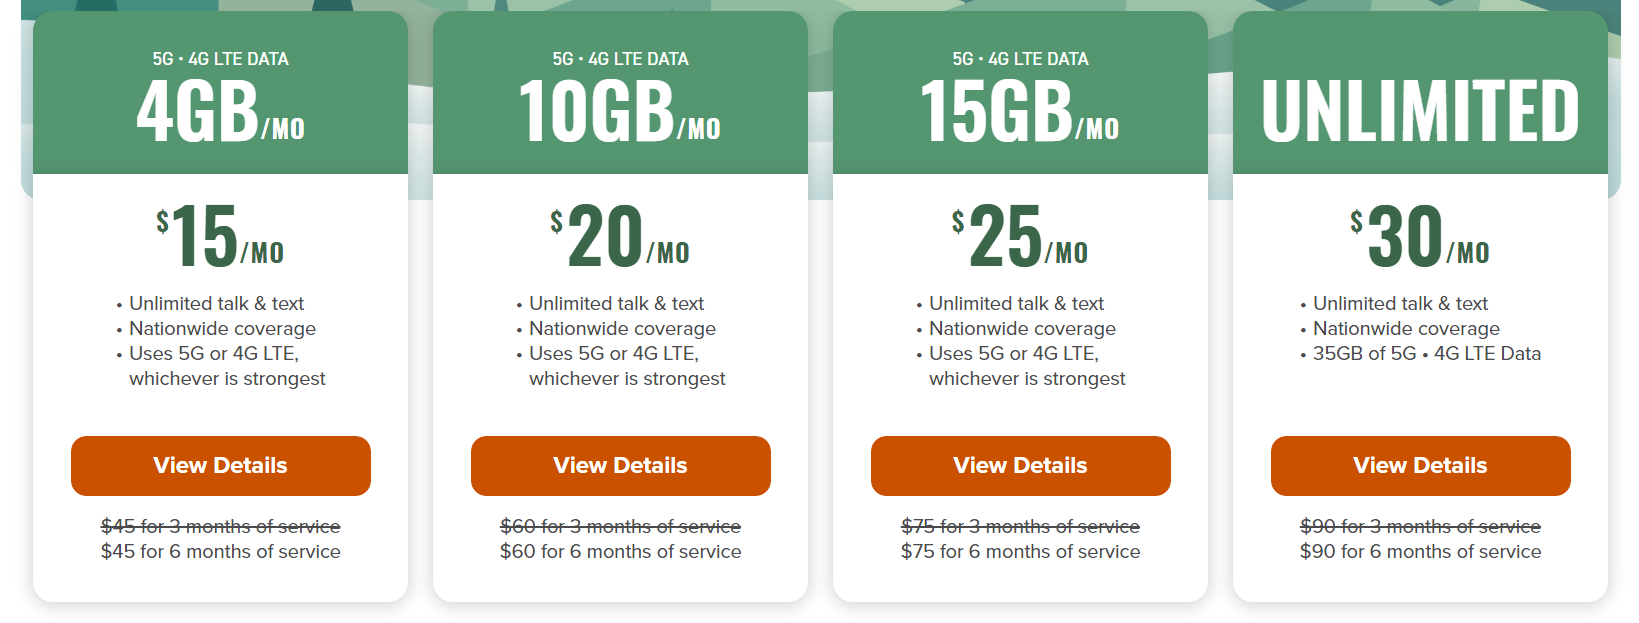Select "$75 for 6 months of service" text

click(x=1020, y=552)
